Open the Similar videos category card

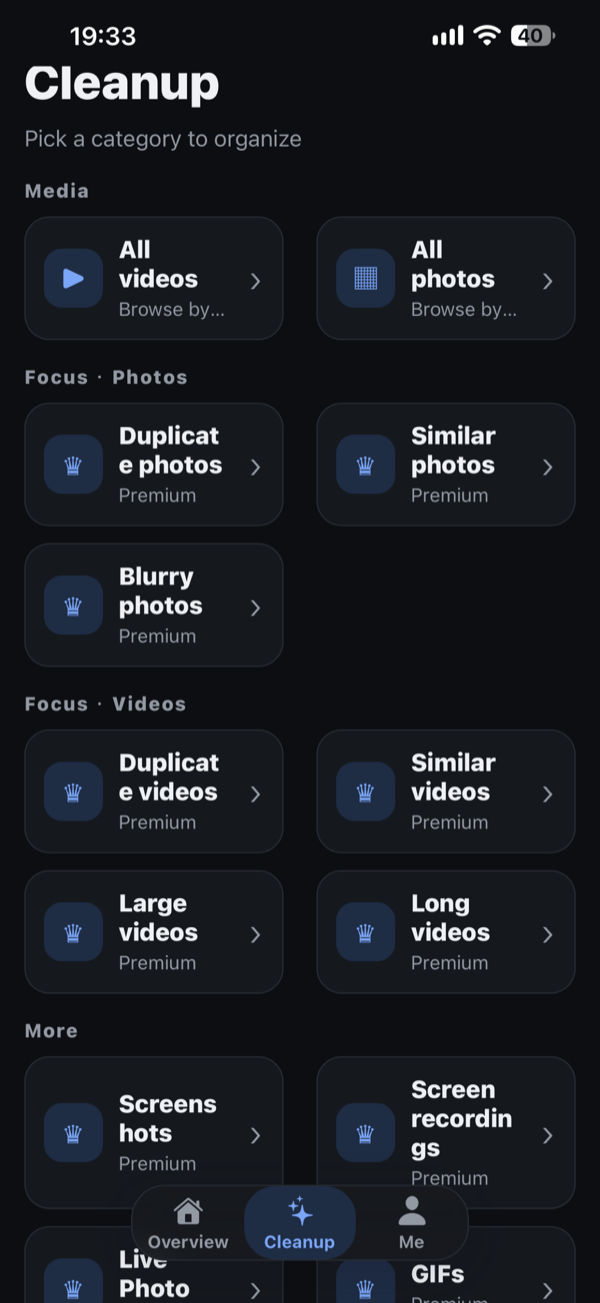tap(446, 791)
